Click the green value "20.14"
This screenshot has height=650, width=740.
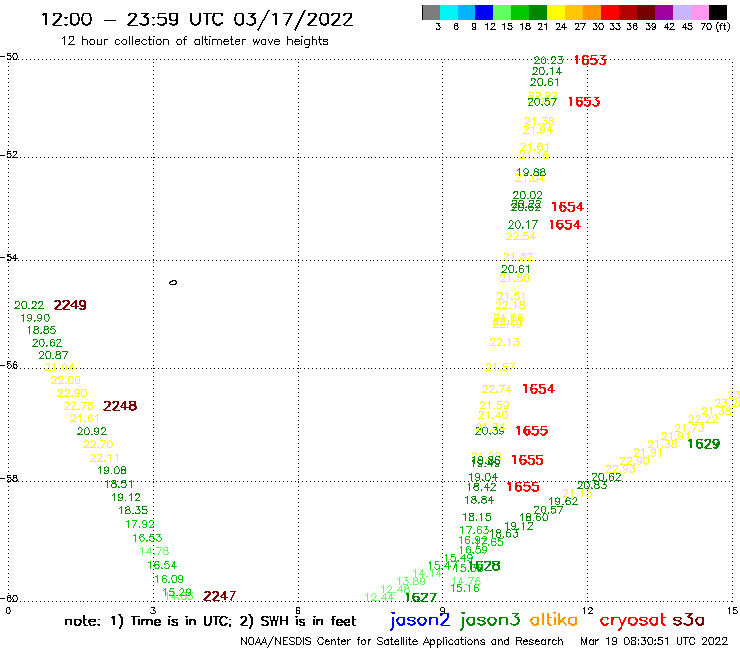tap(547, 72)
